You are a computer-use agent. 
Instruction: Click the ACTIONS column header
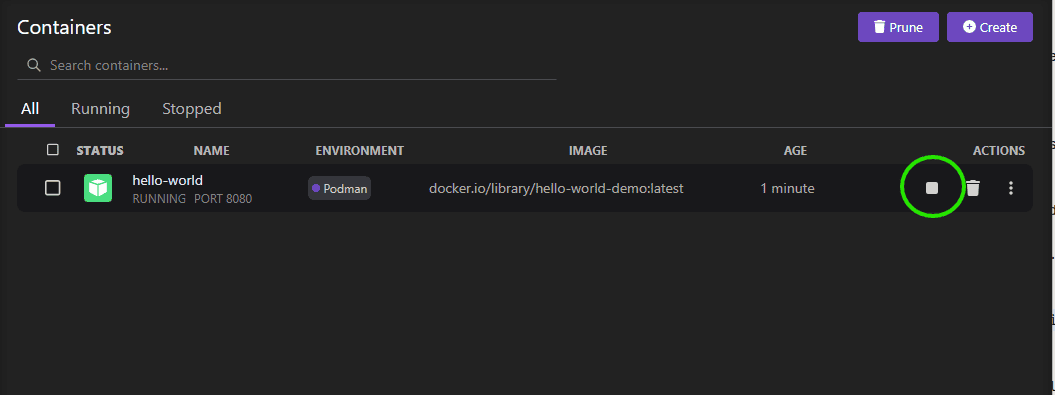pyautogui.click(x=999, y=151)
